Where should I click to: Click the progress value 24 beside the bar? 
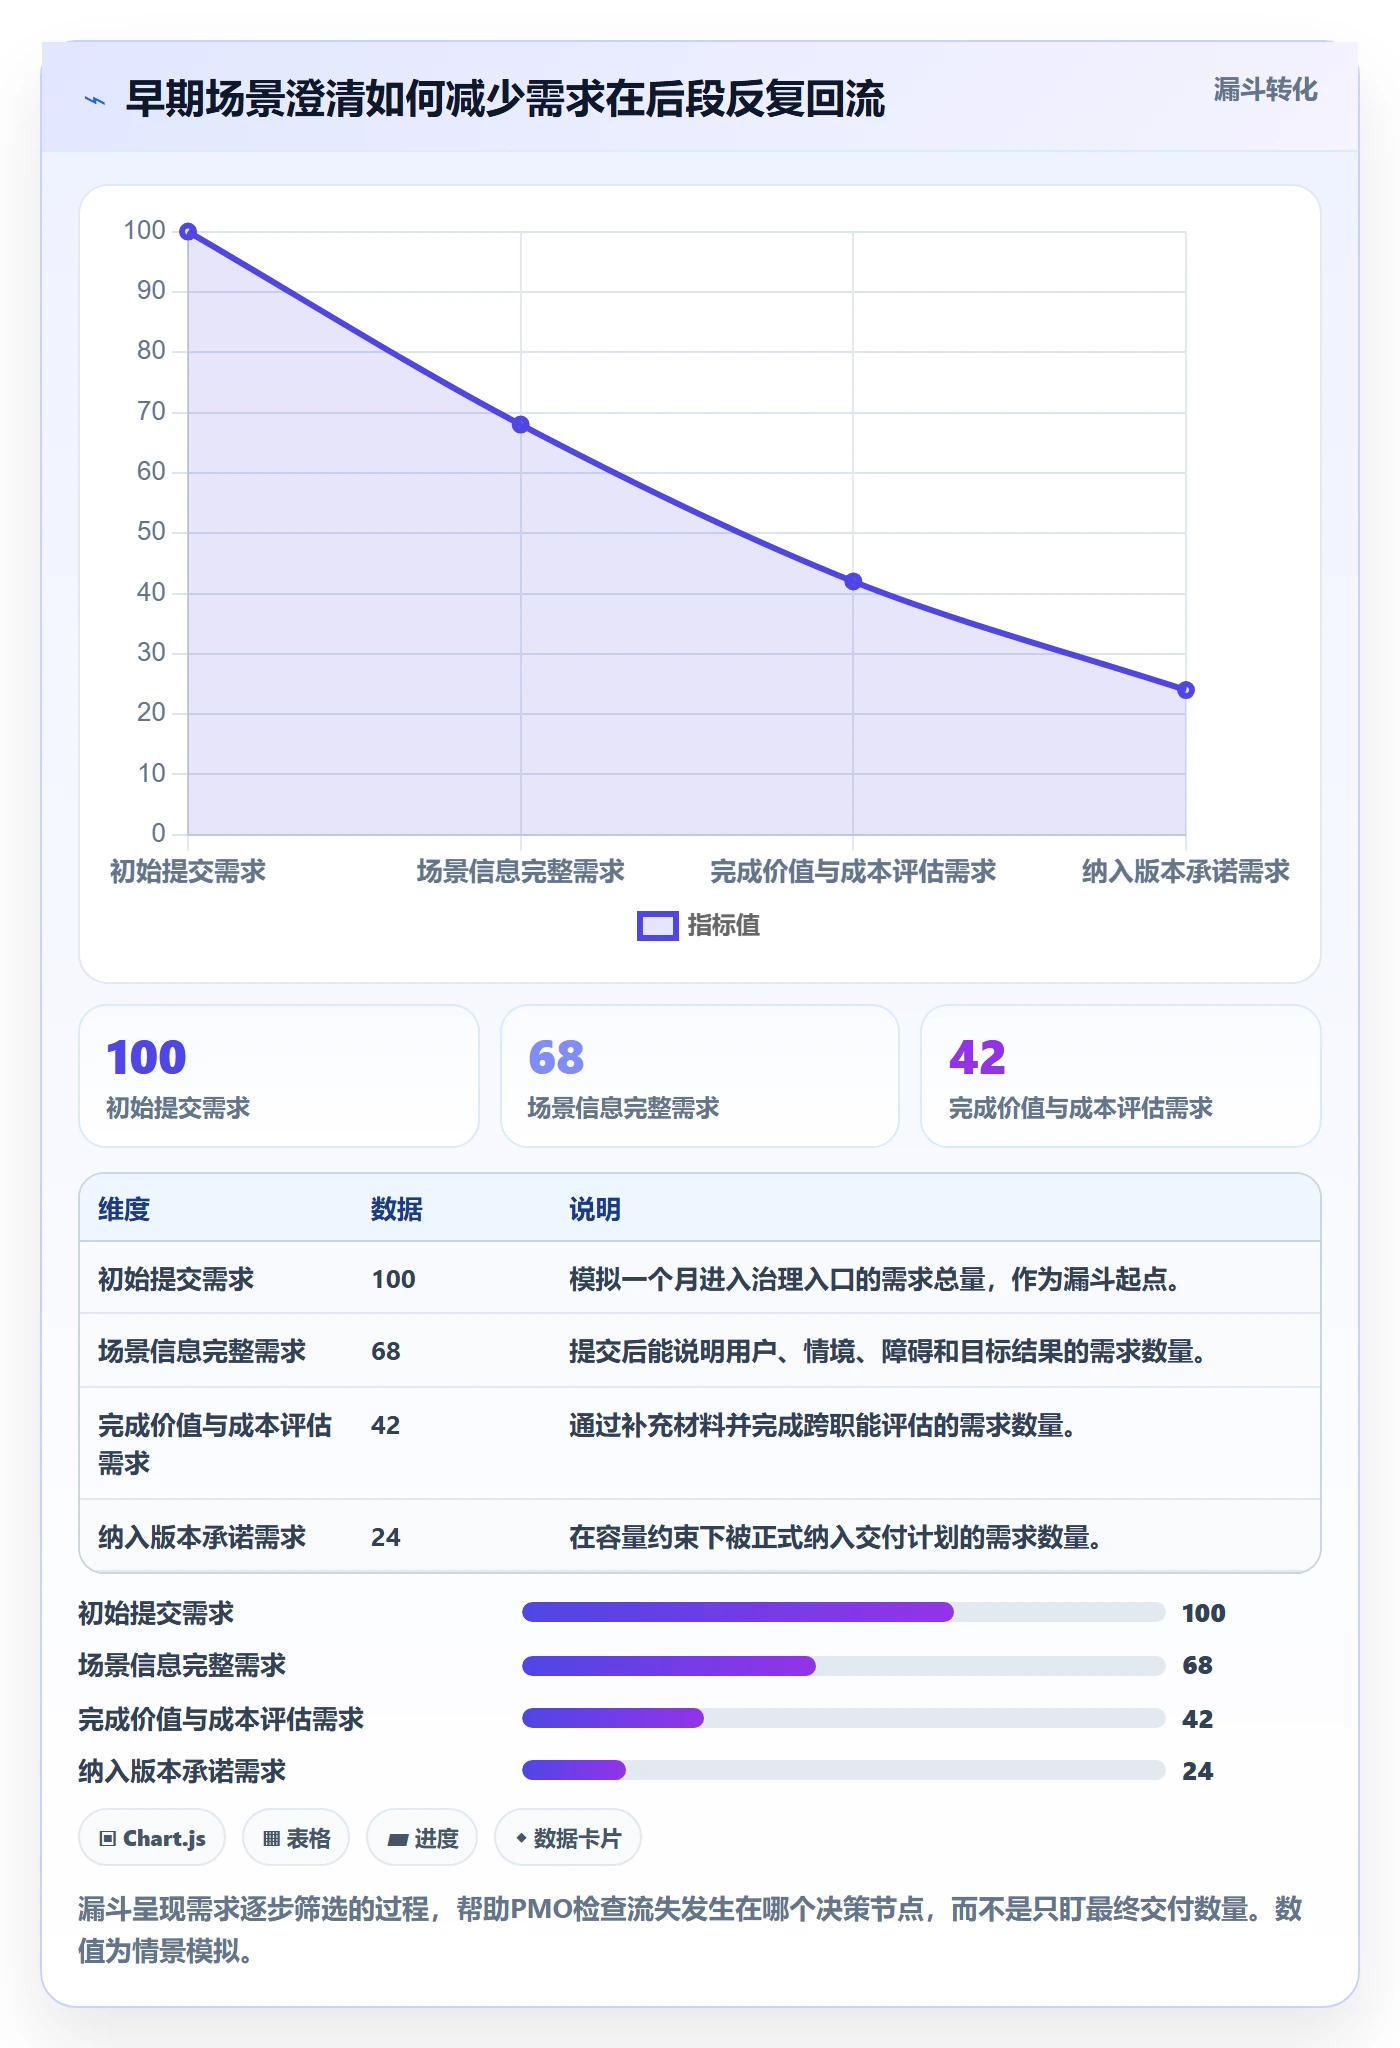1198,1772
